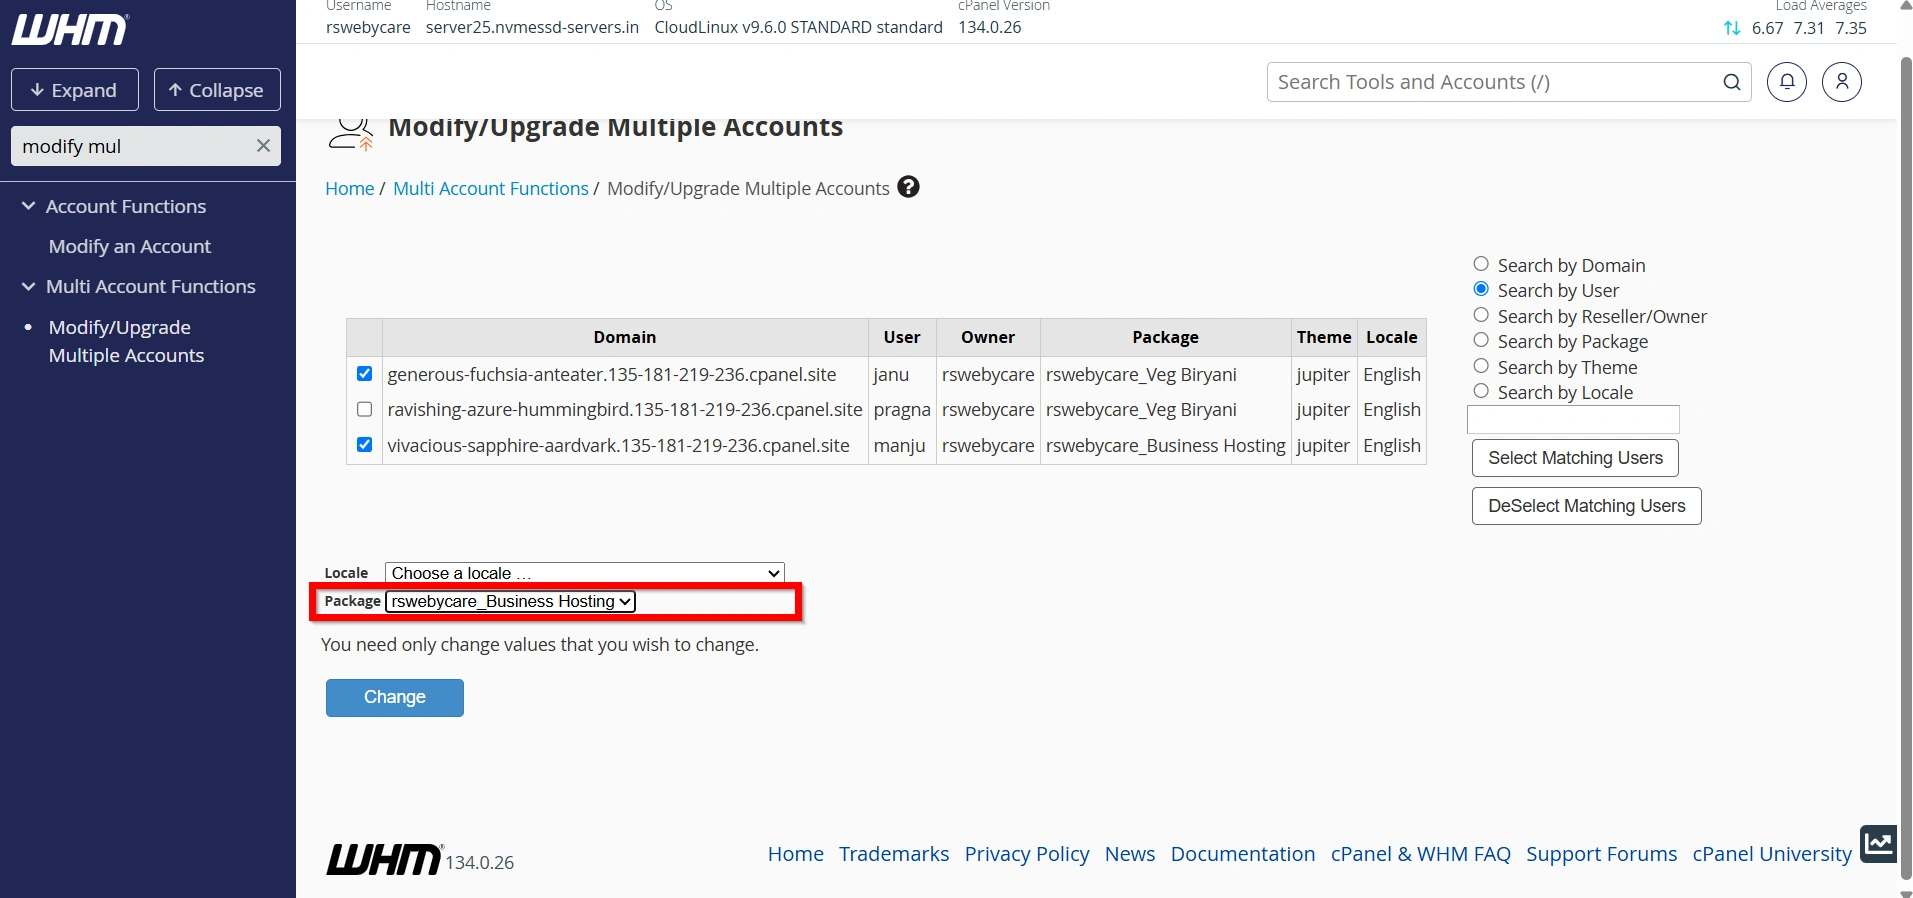Click the Package column header
Image resolution: width=1913 pixels, height=898 pixels.
(x=1165, y=337)
